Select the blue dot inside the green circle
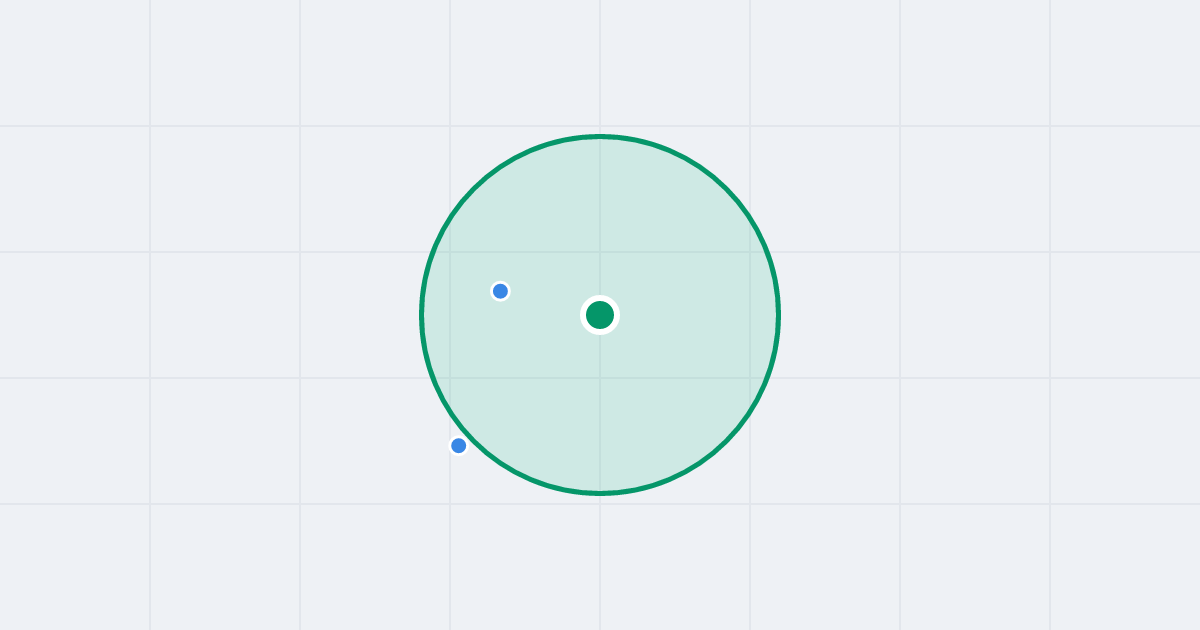Image resolution: width=1200 pixels, height=630 pixels. 501,291
